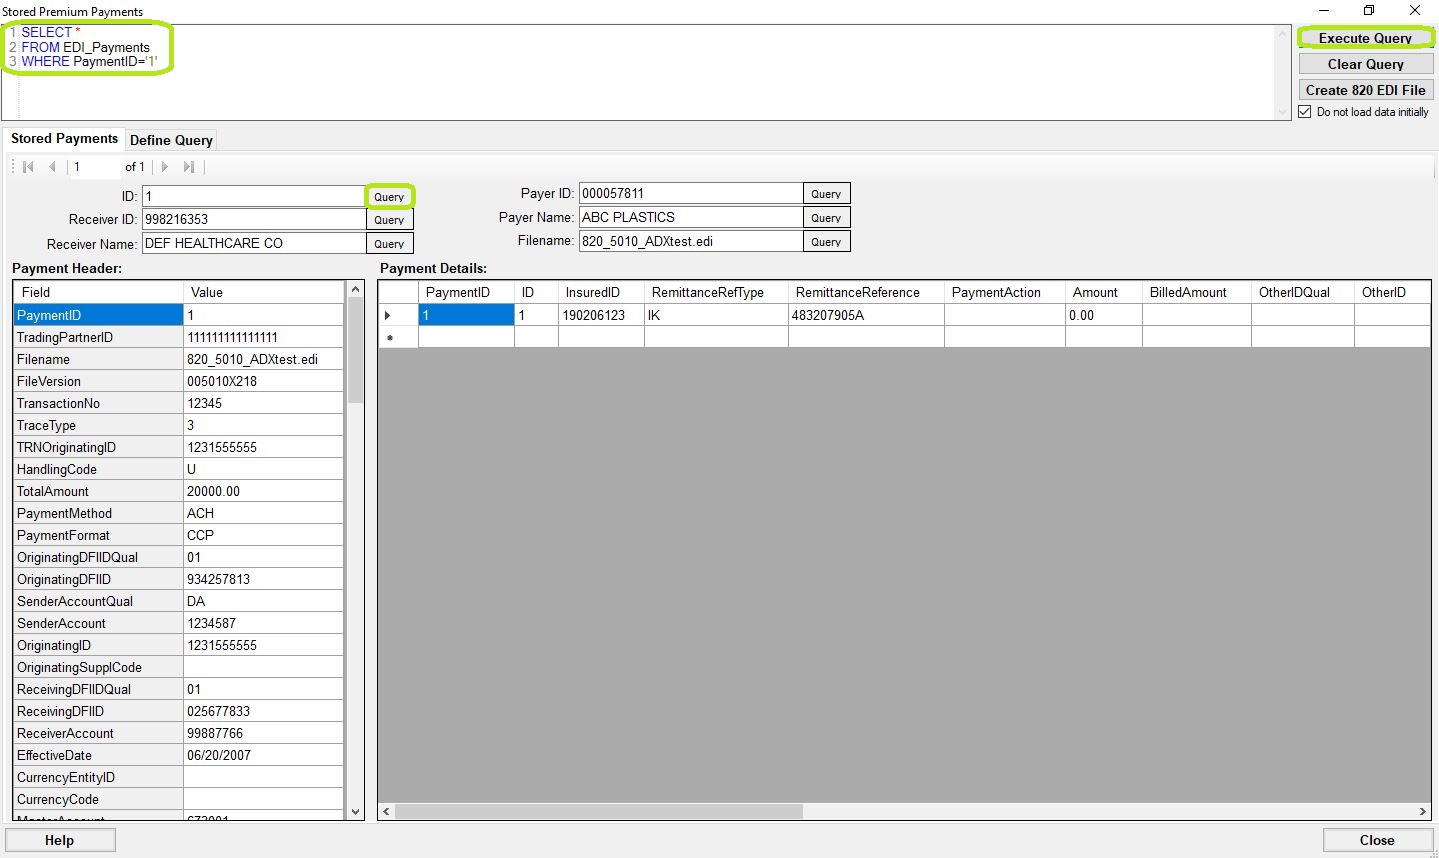Viewport: 1439px width, 858px height.
Task: Click RemittanceReference column header
Action: pos(866,292)
